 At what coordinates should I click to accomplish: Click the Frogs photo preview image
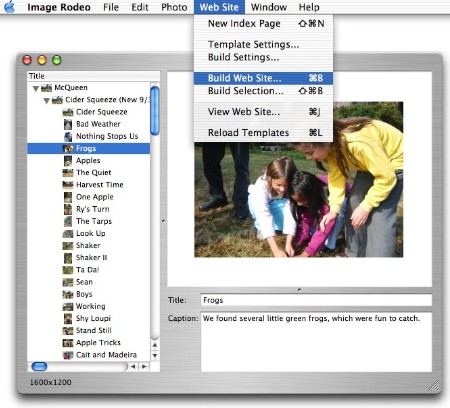pyautogui.click(x=298, y=179)
